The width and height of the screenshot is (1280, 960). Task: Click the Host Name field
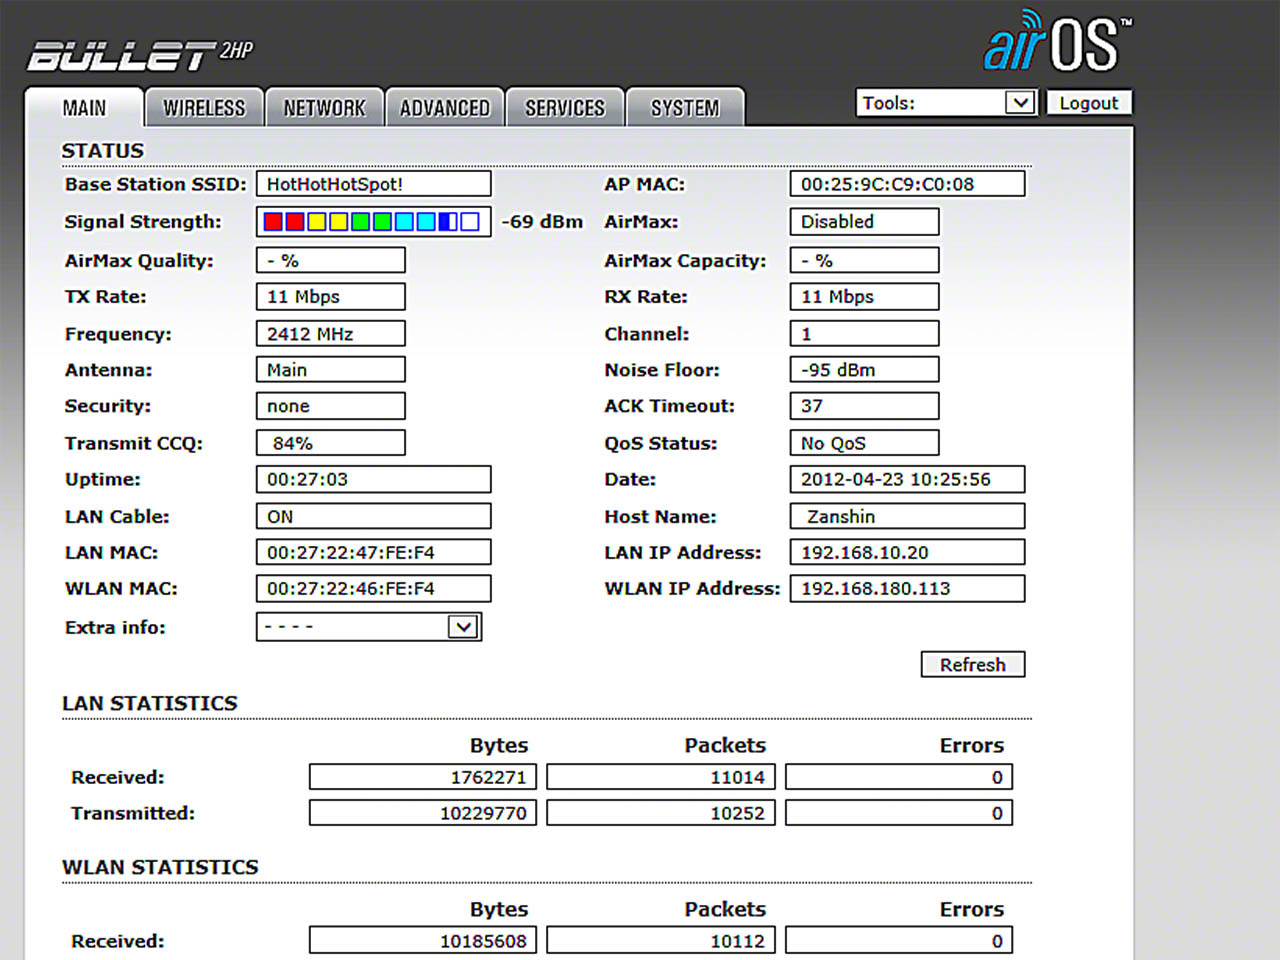pos(907,517)
